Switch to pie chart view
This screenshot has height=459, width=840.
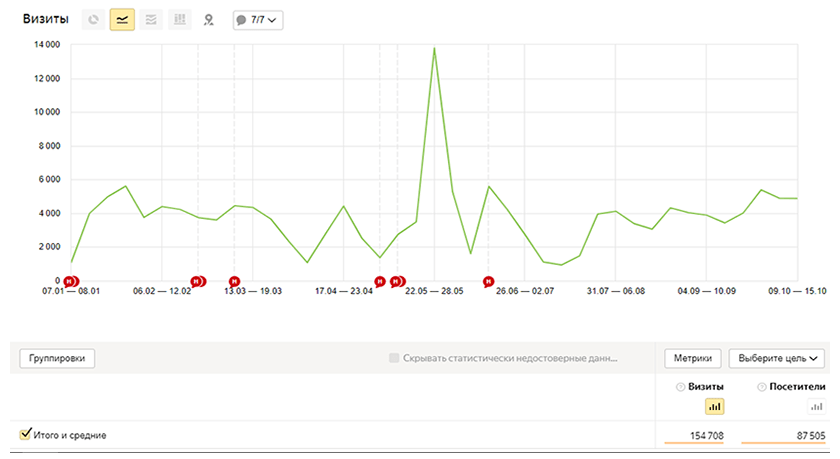(x=95, y=19)
